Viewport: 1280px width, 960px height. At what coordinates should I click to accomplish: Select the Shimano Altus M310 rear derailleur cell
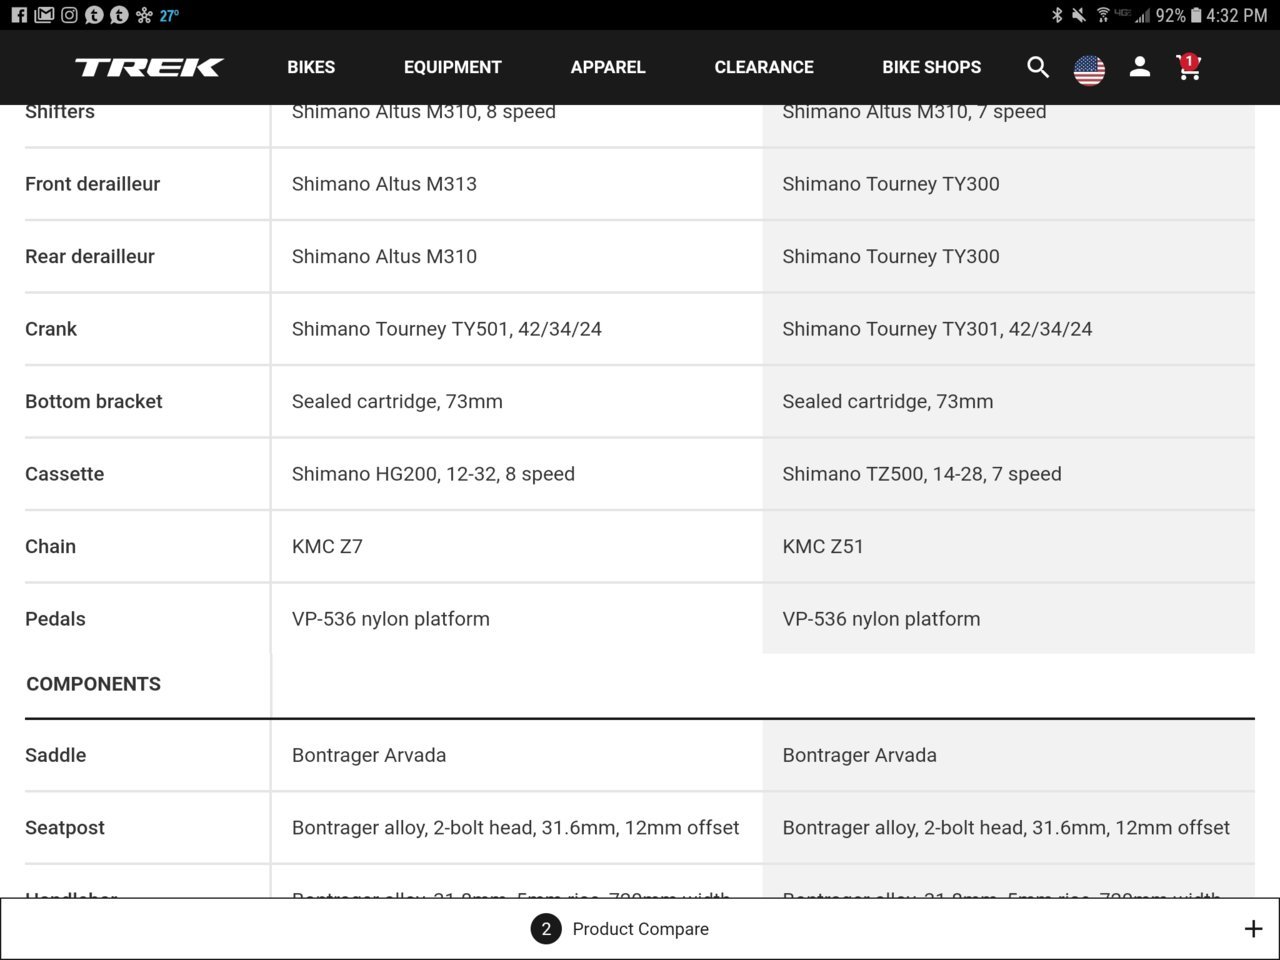tap(517, 256)
